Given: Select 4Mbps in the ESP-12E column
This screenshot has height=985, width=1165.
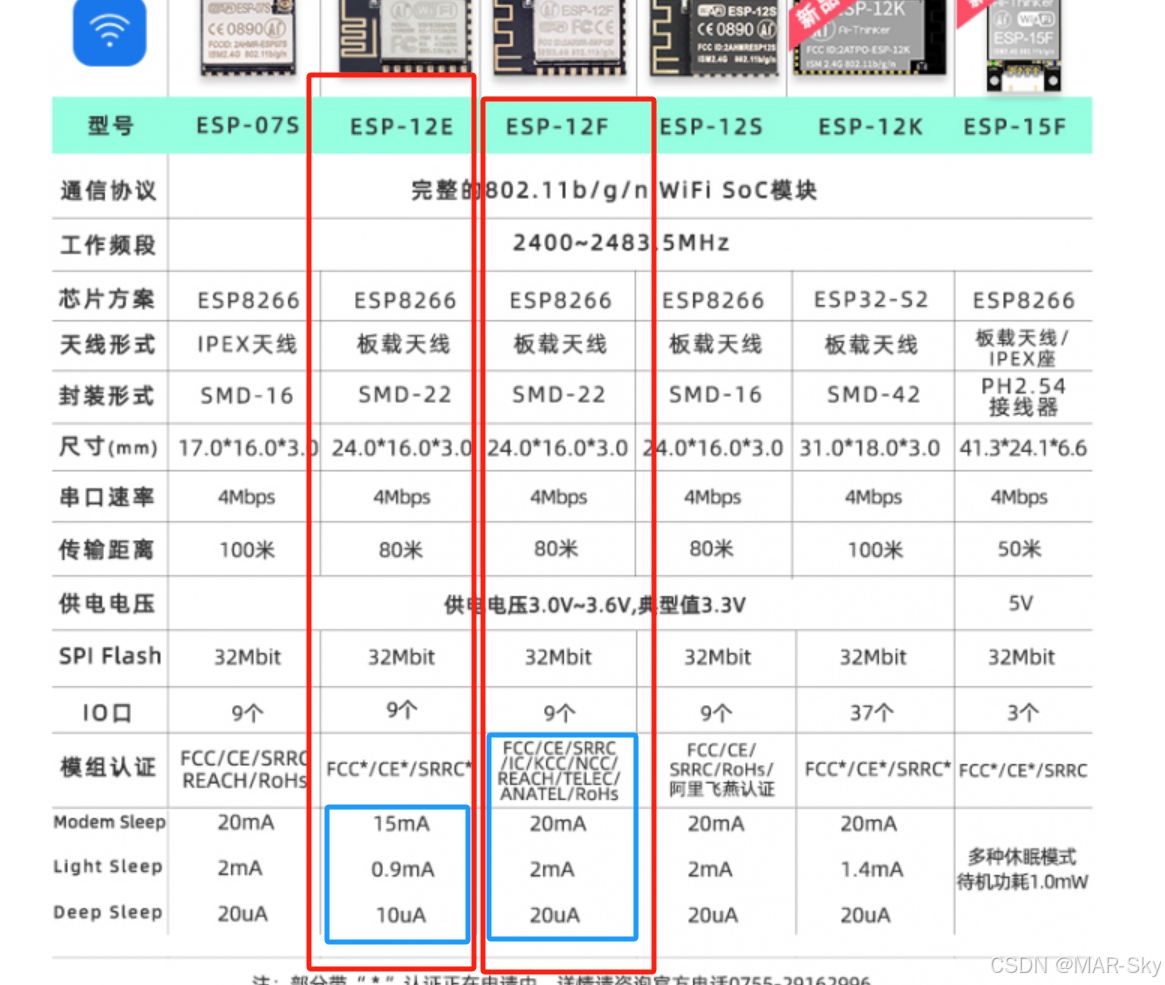Looking at the screenshot, I should pyautogui.click(x=401, y=497).
